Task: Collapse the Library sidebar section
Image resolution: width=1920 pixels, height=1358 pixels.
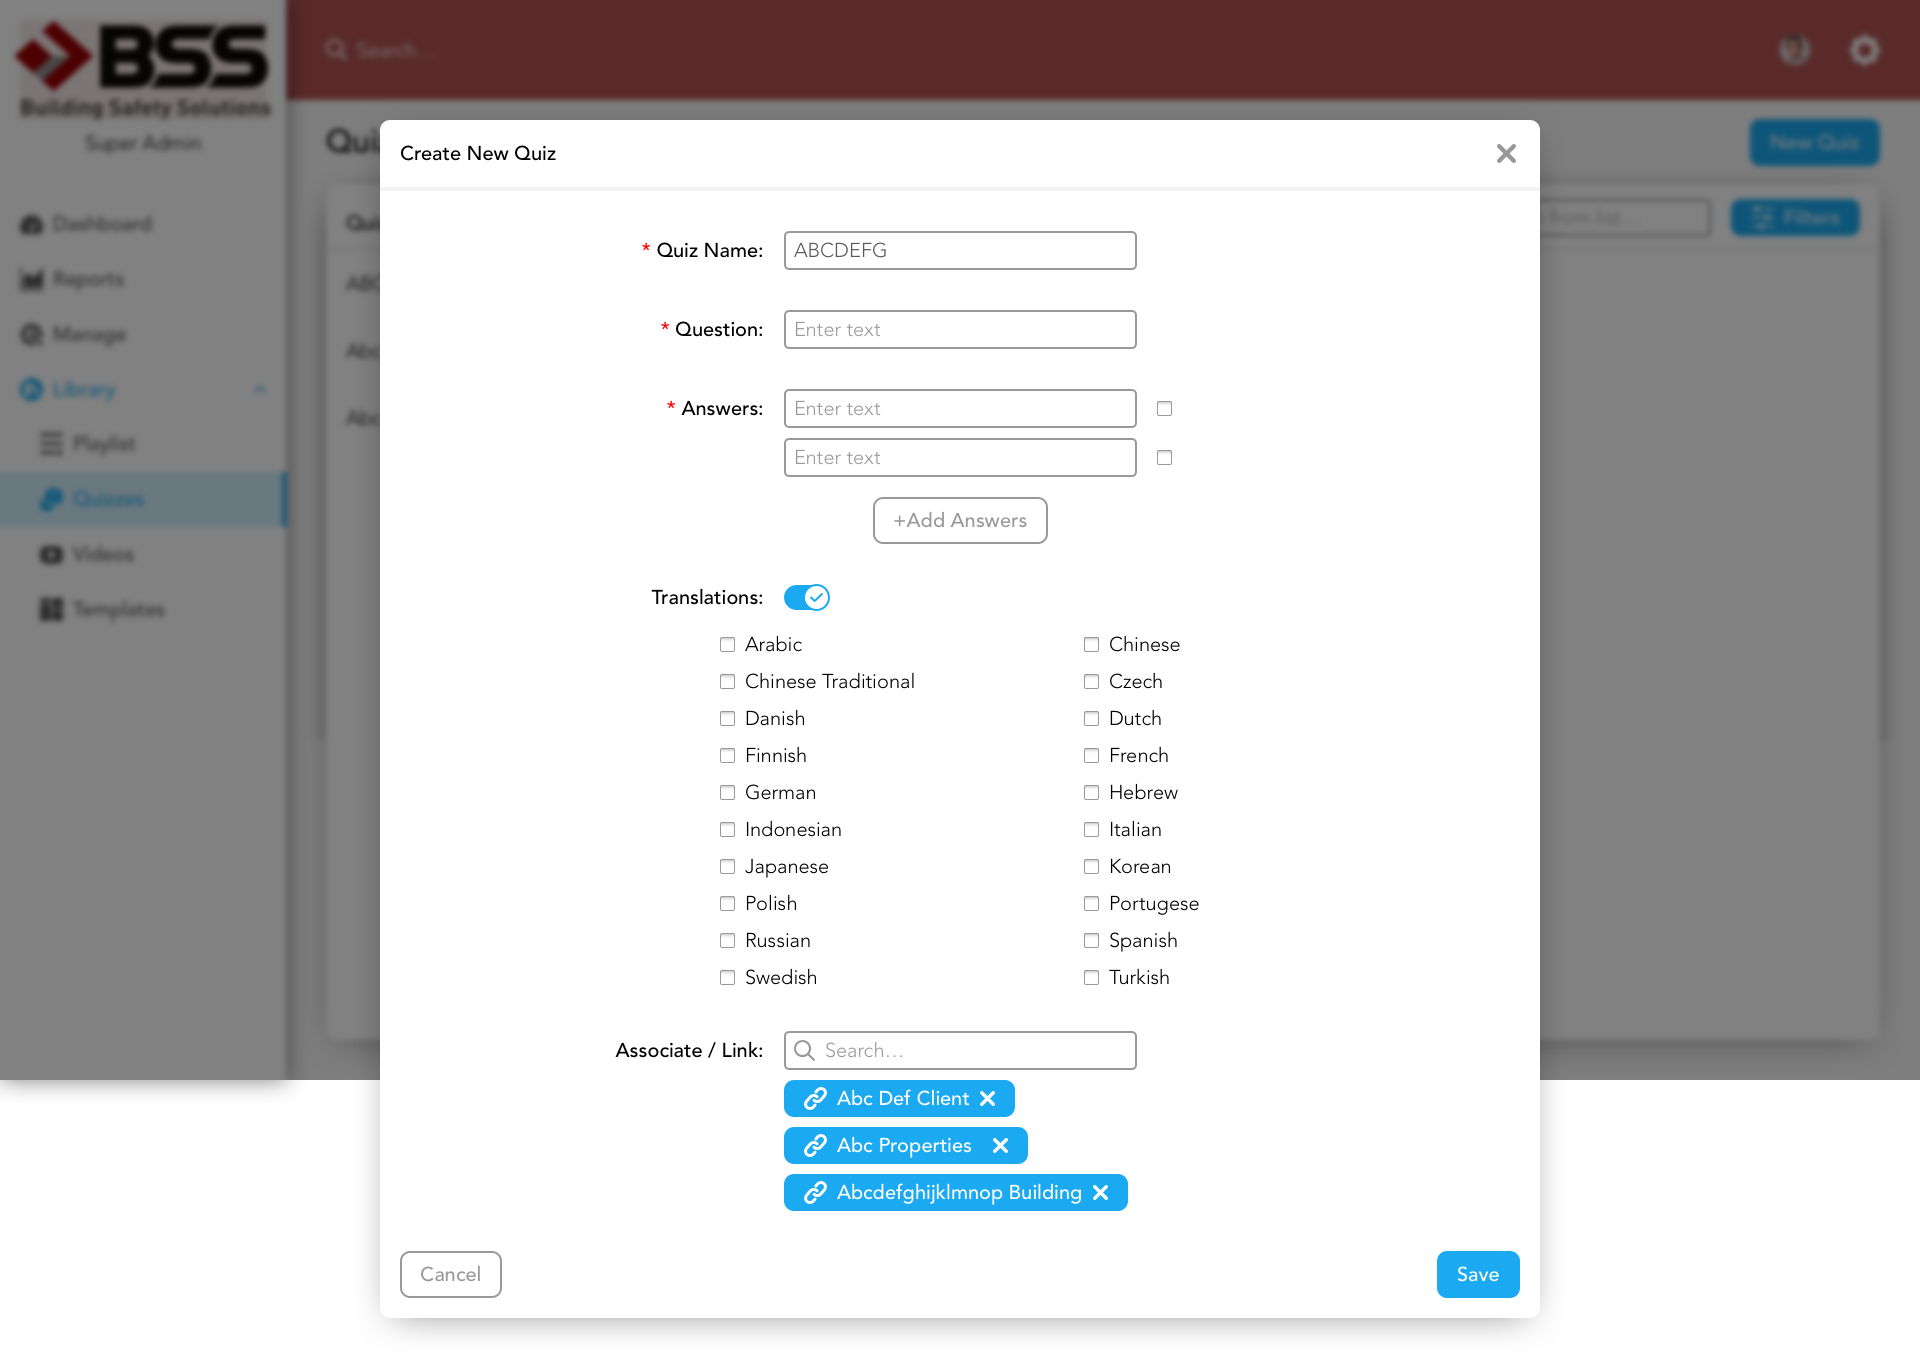Action: (260, 389)
